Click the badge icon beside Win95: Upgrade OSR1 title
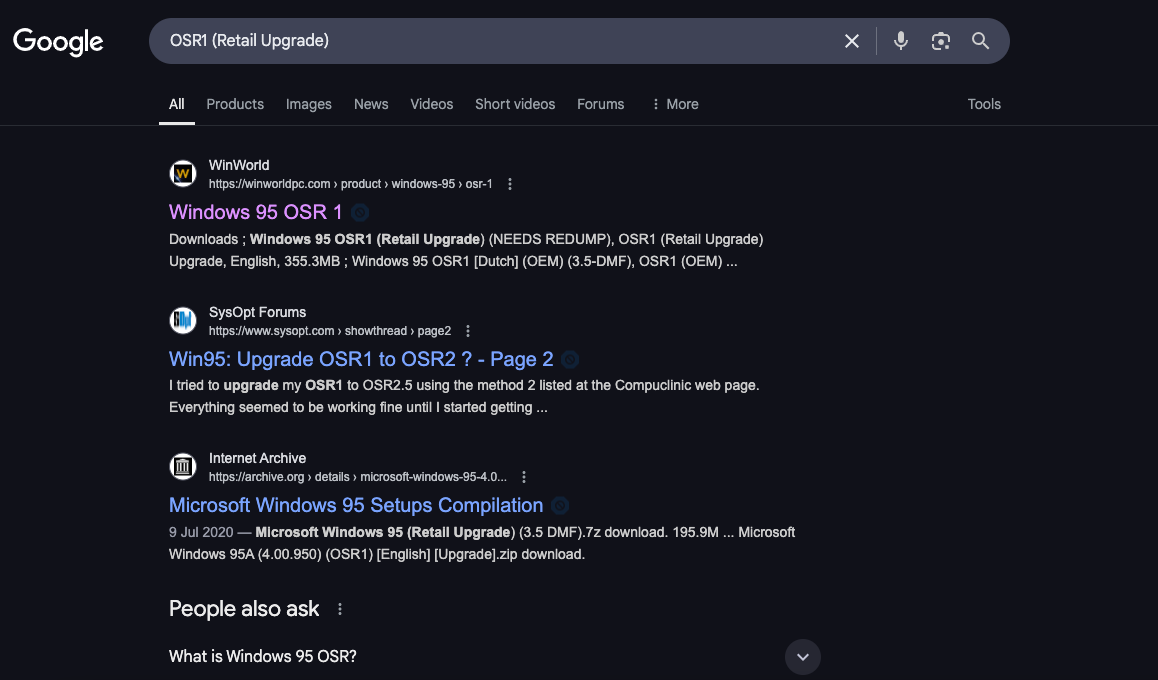Image resolution: width=1158 pixels, height=680 pixels. click(569, 360)
